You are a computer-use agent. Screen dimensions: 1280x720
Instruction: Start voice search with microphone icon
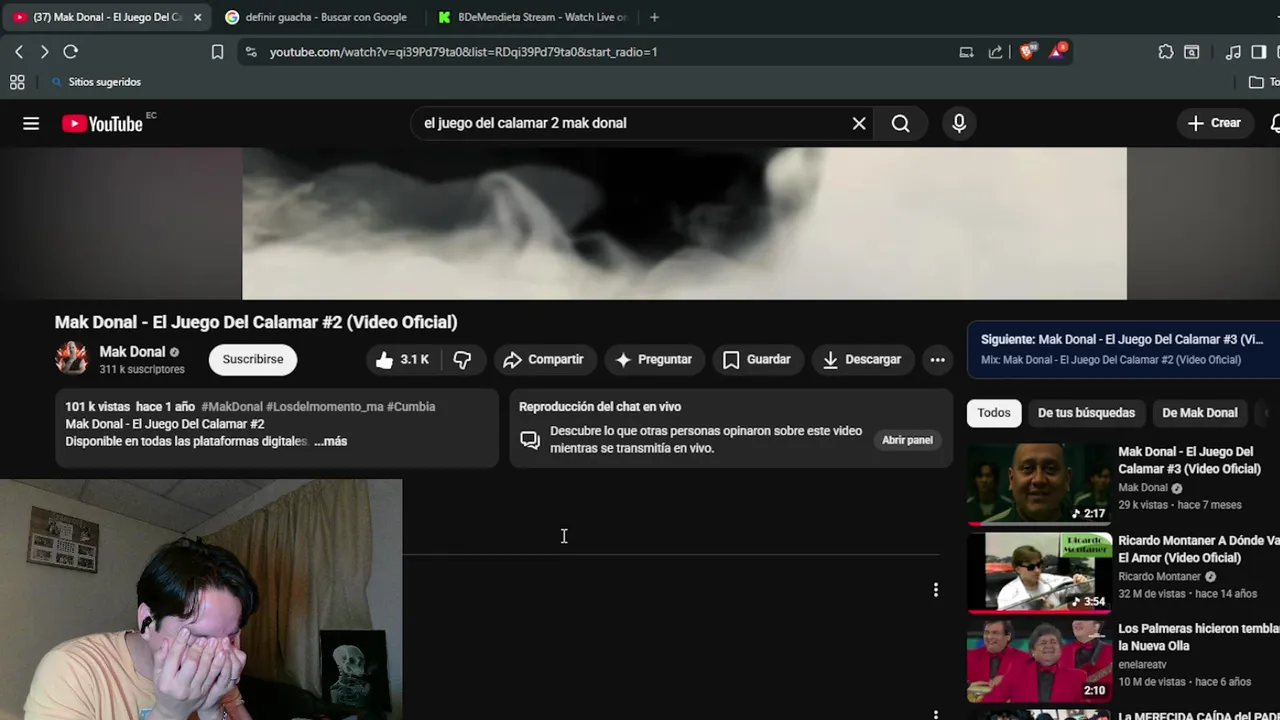pos(959,123)
